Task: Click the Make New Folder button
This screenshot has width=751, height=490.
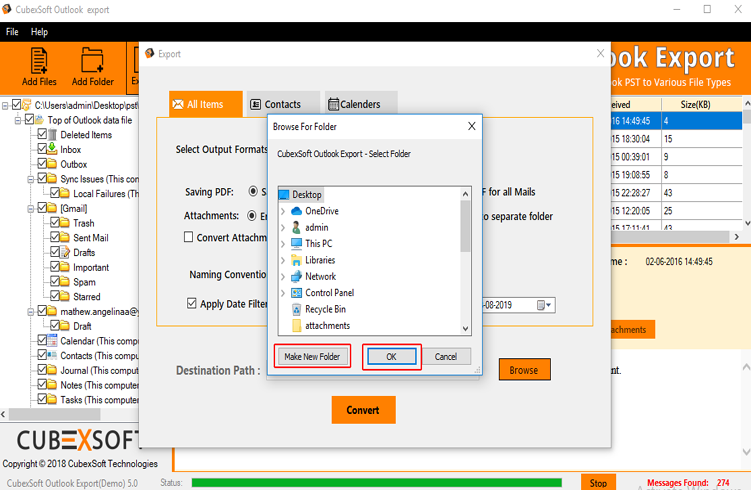Action: 312,357
